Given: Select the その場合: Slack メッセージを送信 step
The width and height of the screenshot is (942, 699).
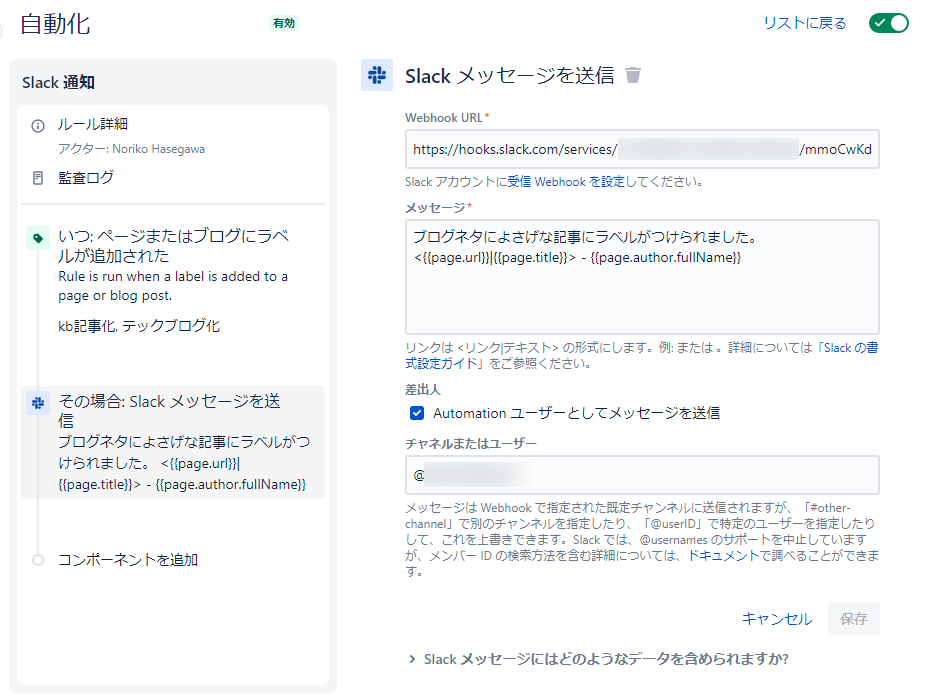Looking at the screenshot, I should (x=173, y=442).
